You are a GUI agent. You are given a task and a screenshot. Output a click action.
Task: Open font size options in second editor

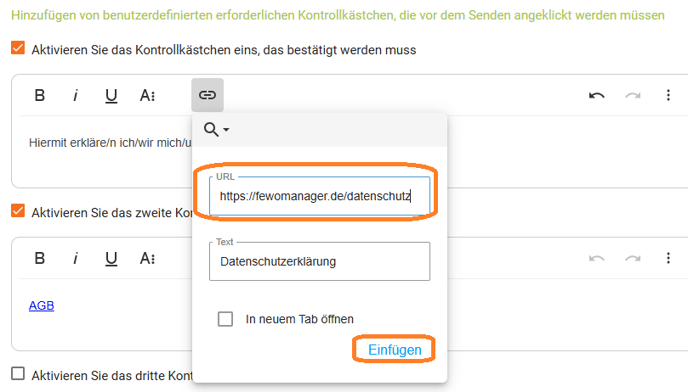click(x=147, y=258)
